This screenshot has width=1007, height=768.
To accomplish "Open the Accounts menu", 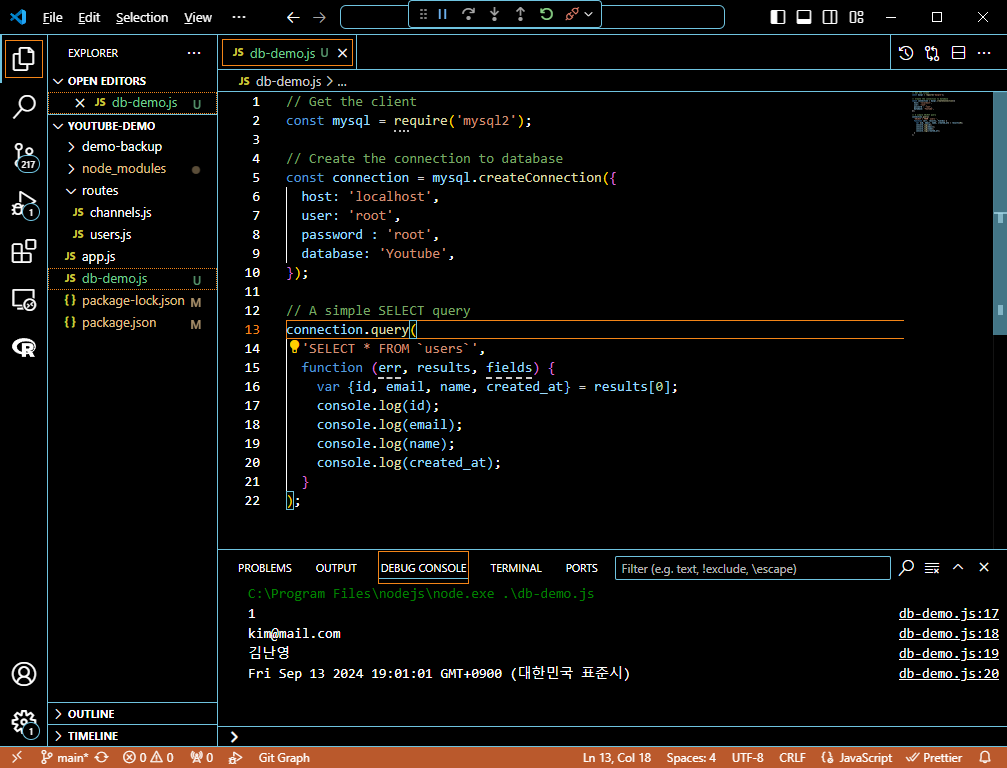I will tap(24, 674).
